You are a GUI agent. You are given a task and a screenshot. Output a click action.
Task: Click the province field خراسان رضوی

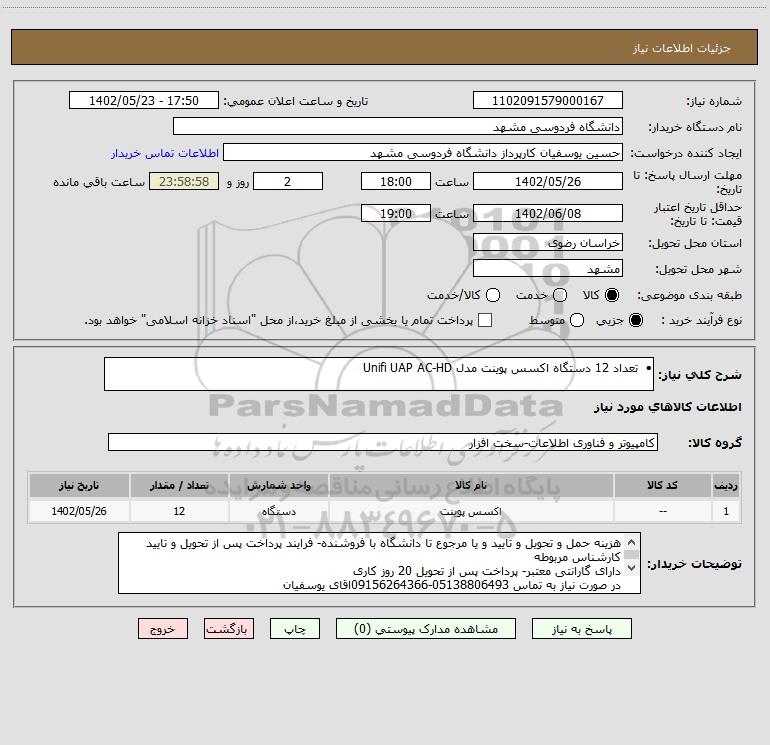tap(548, 243)
